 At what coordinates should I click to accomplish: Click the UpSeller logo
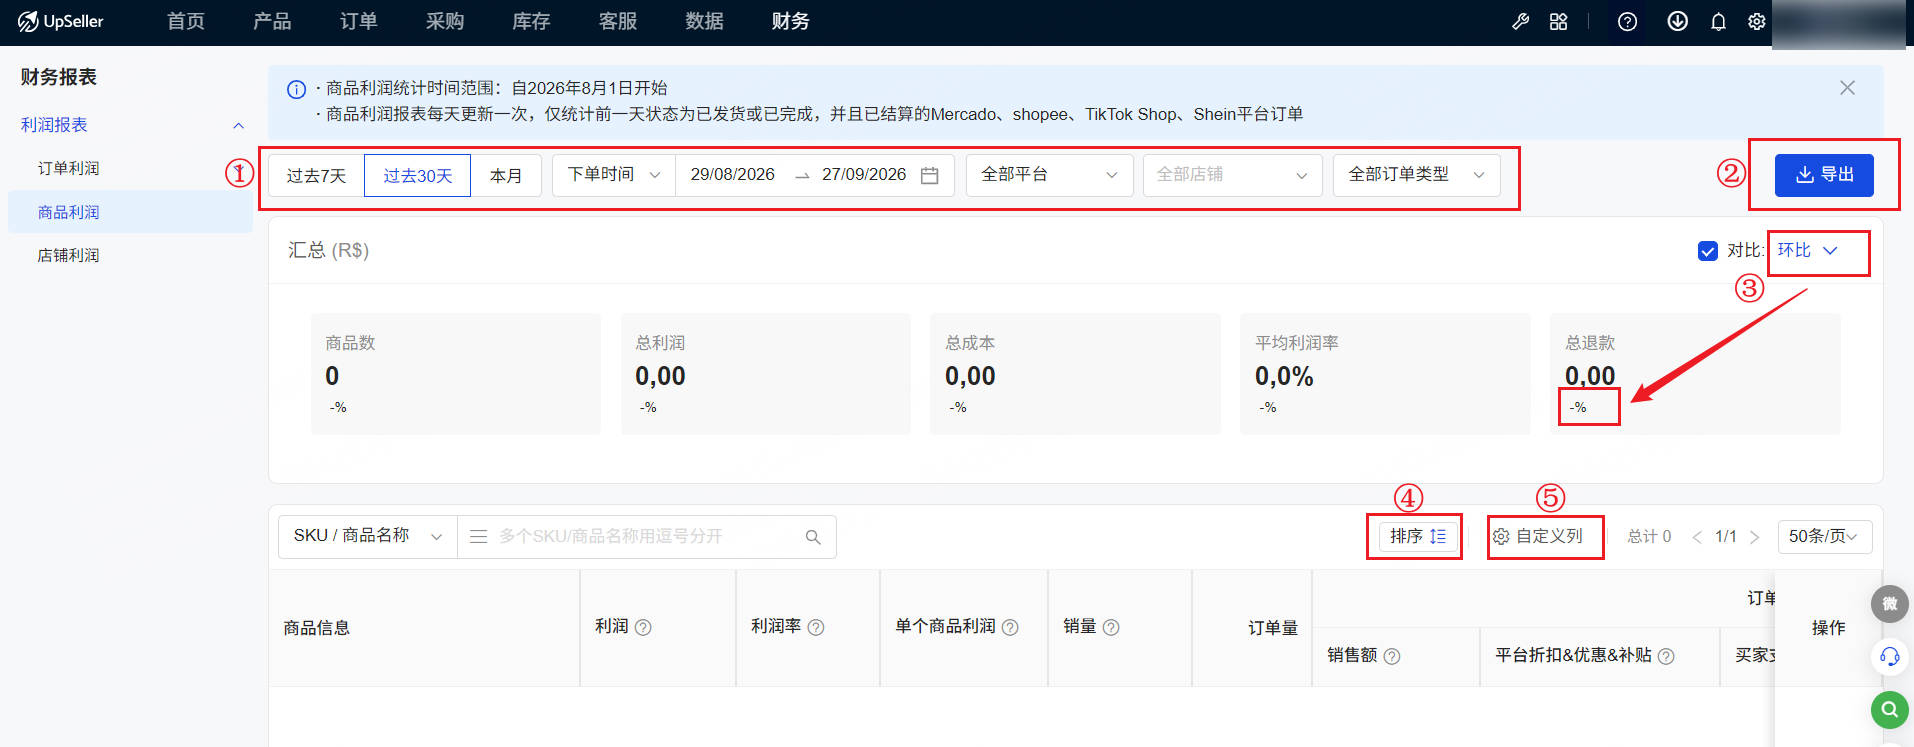click(60, 21)
